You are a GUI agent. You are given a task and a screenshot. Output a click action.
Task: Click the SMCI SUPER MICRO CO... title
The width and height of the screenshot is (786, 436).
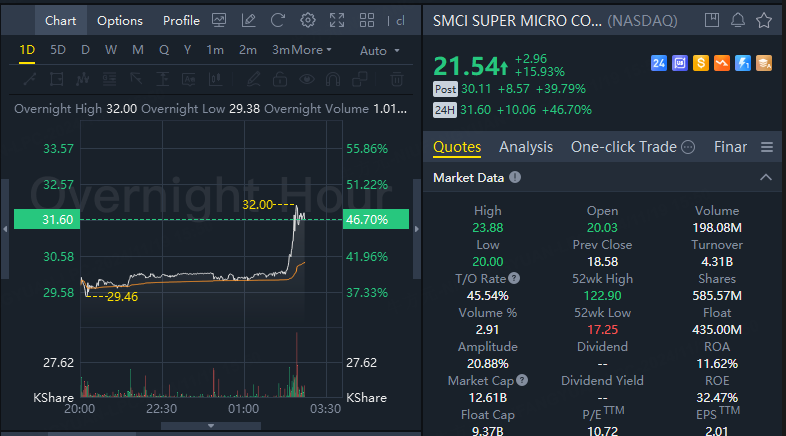[x=517, y=21]
